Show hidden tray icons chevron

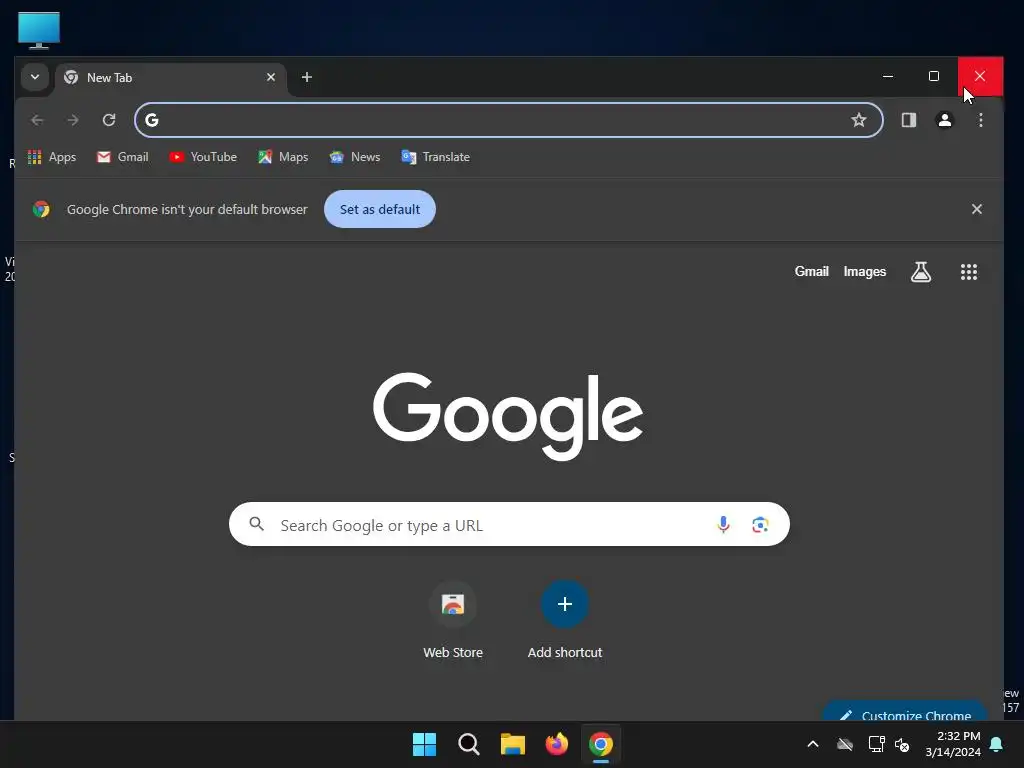[813, 744]
